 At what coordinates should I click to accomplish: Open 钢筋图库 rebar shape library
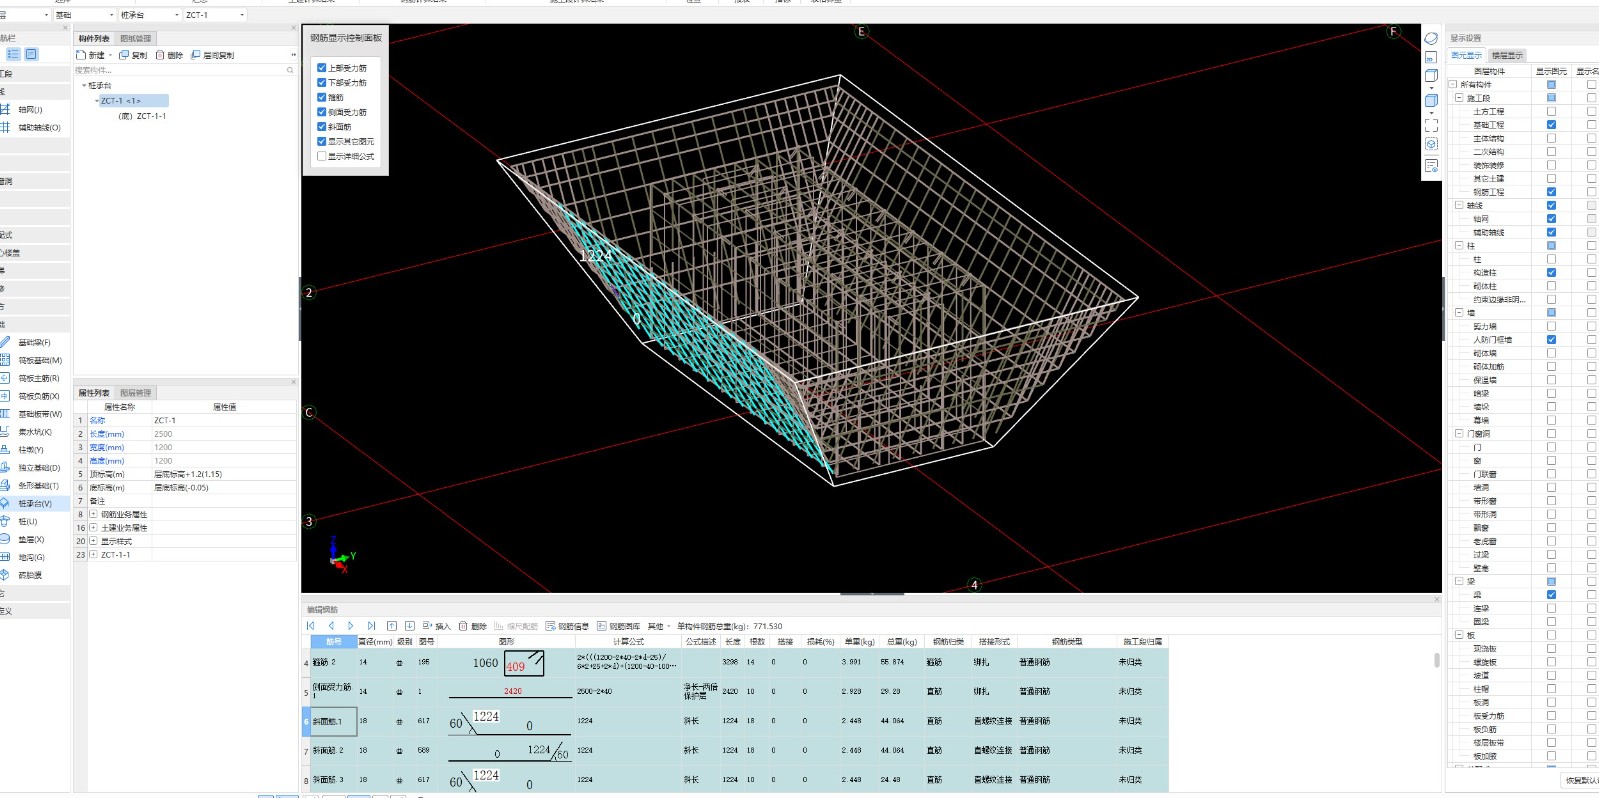point(618,626)
